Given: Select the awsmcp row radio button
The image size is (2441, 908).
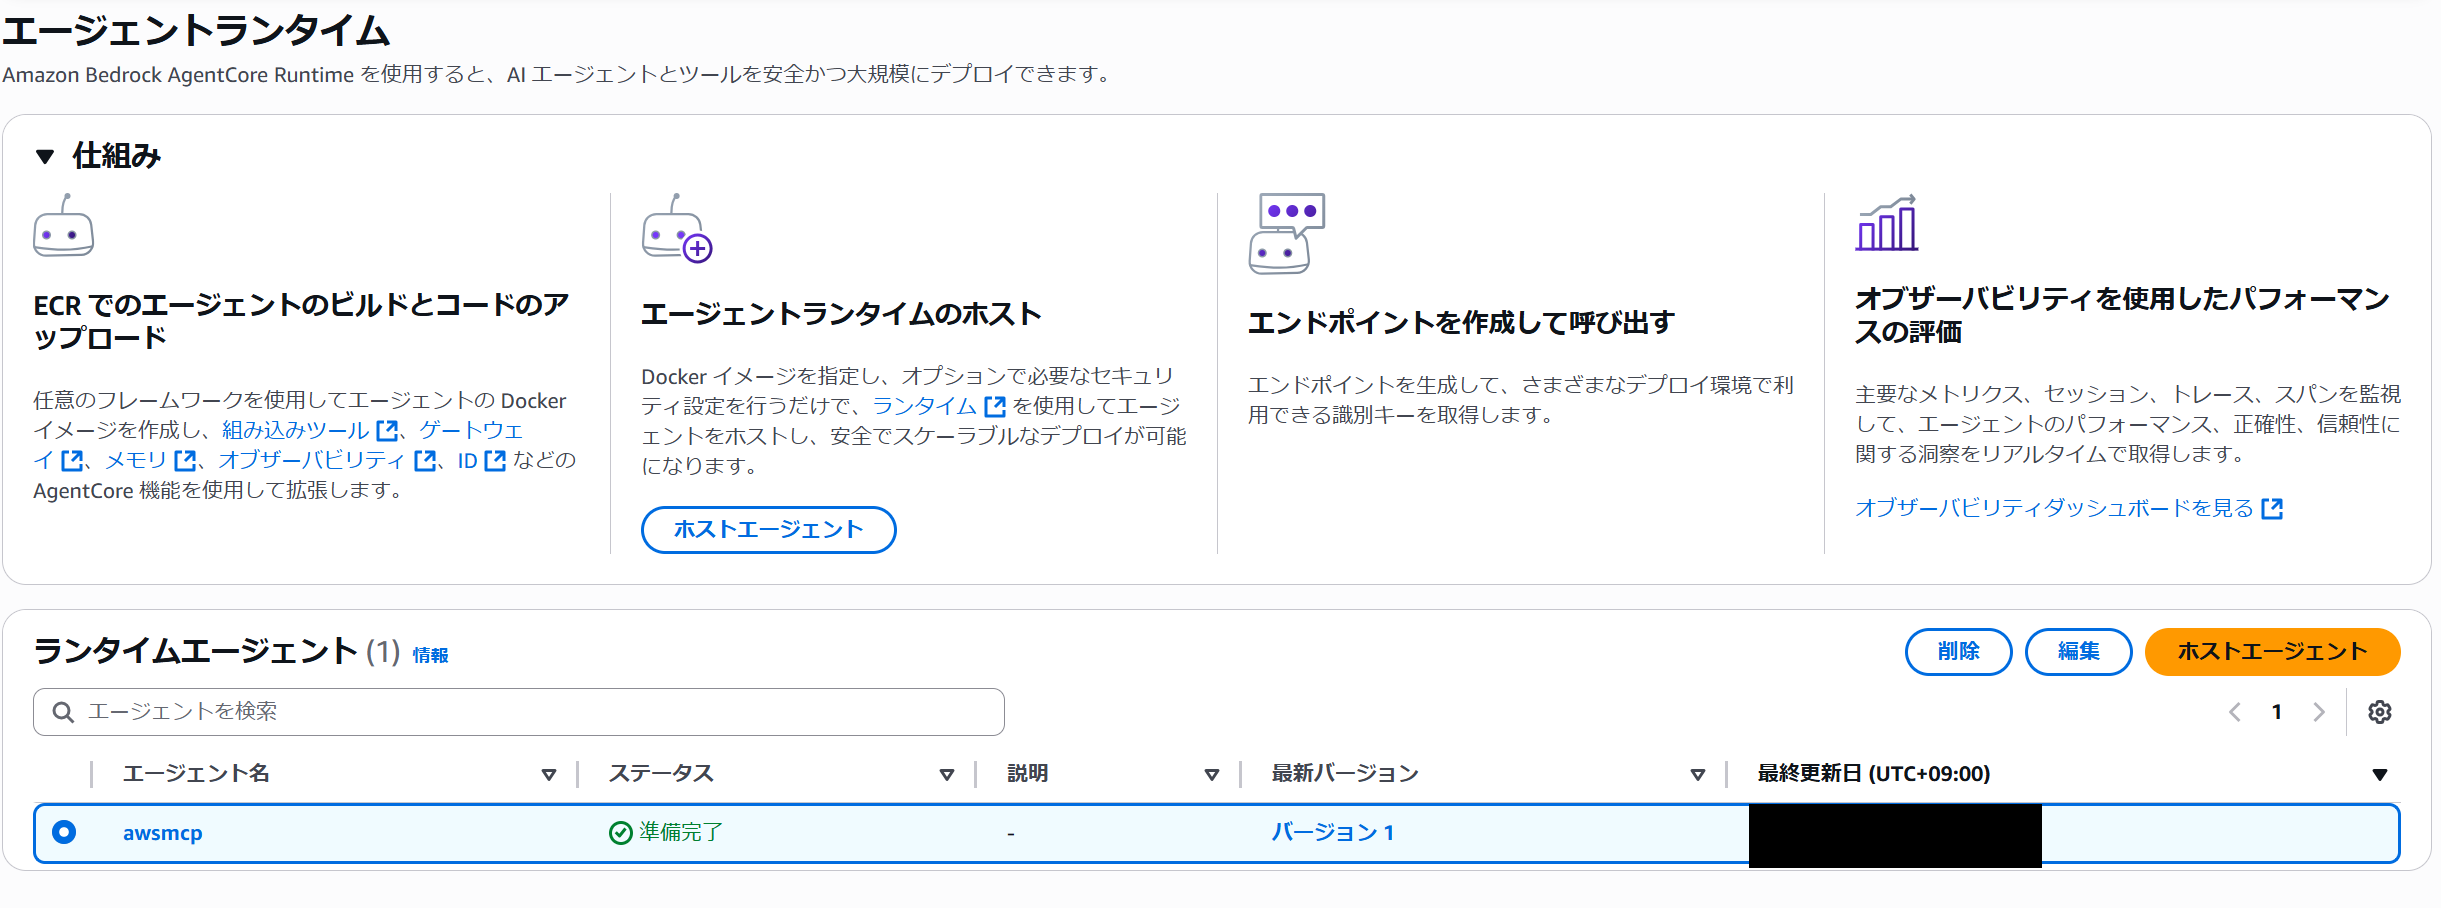Looking at the screenshot, I should click(64, 832).
